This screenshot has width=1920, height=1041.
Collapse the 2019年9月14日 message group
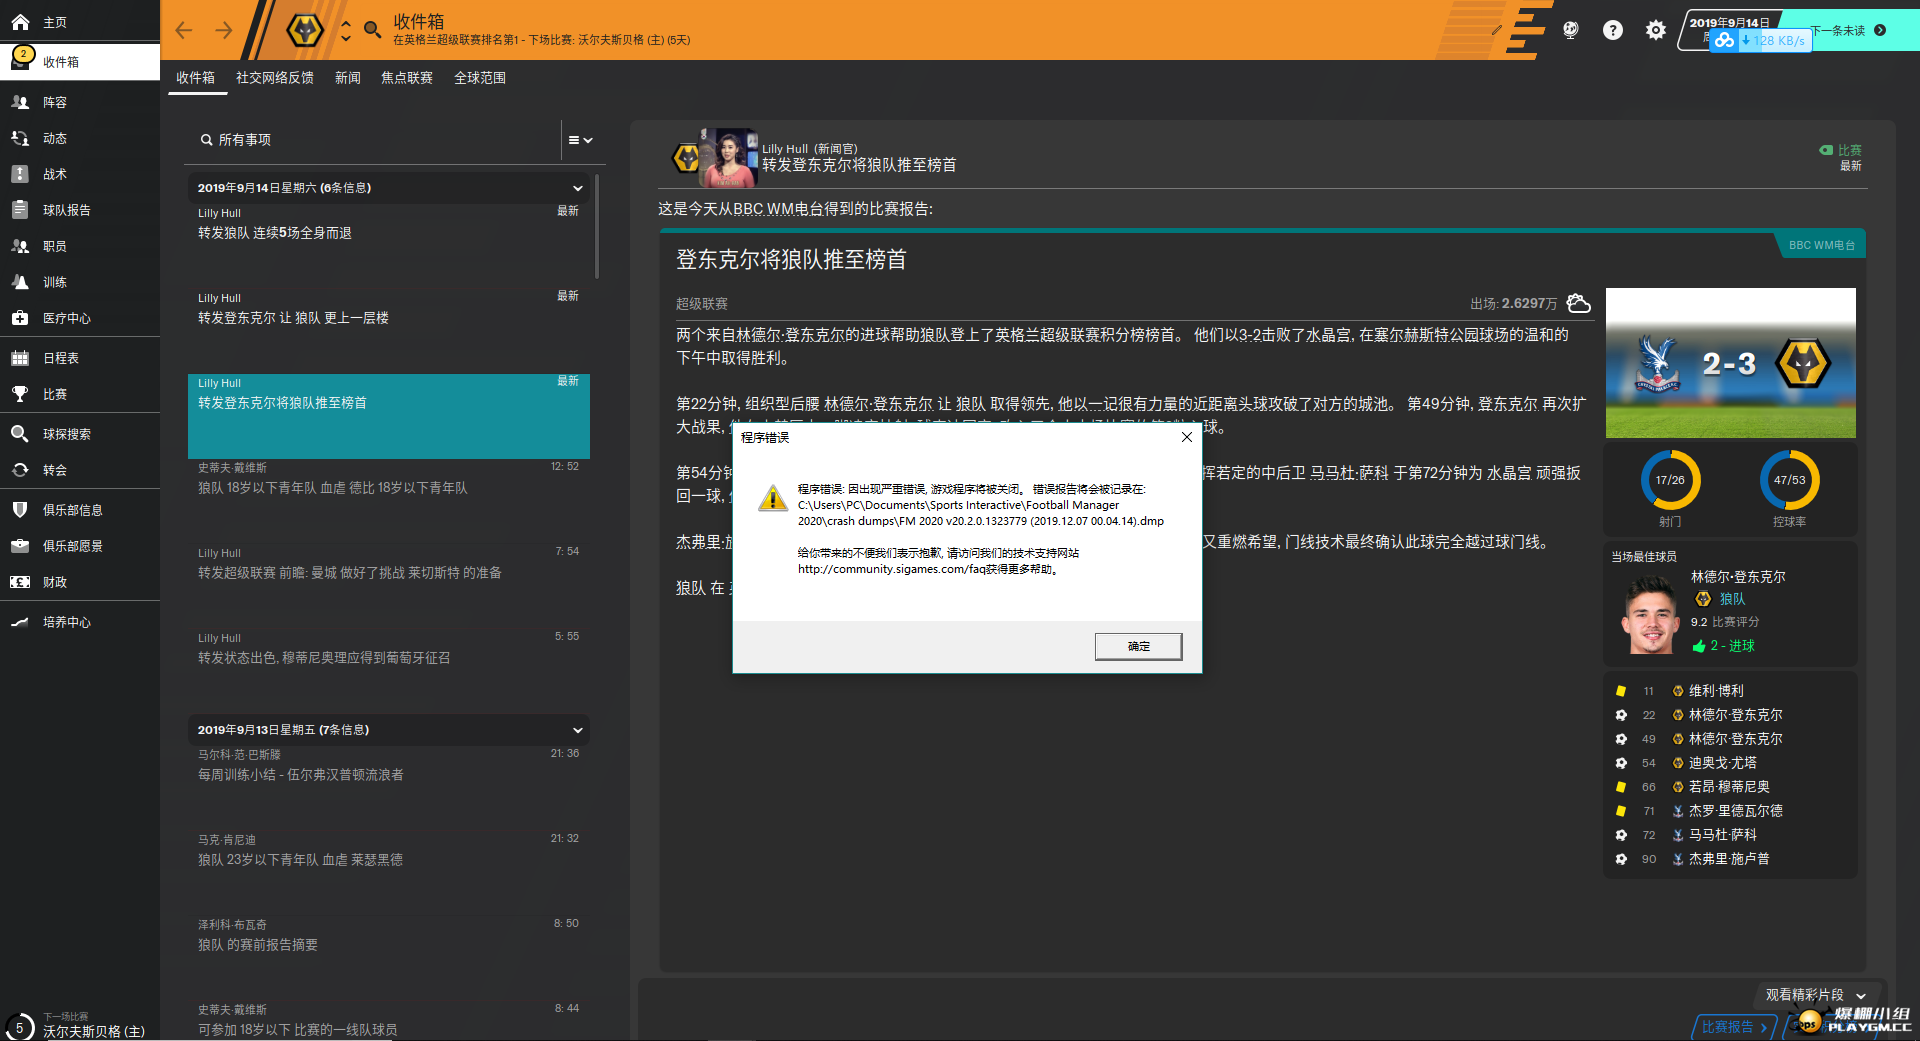tap(577, 188)
